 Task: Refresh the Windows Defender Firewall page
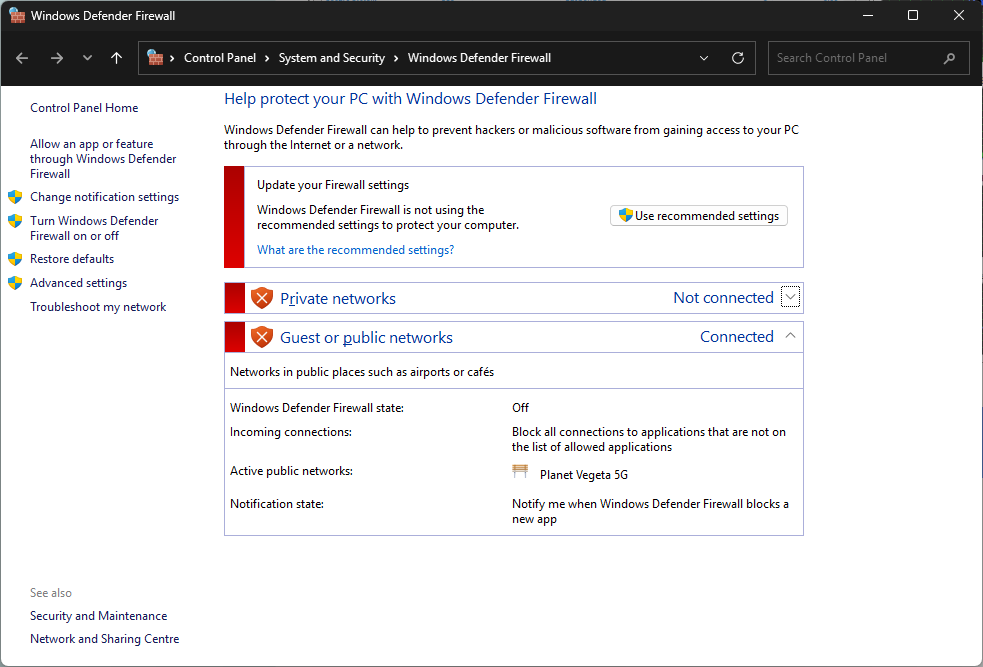(738, 58)
